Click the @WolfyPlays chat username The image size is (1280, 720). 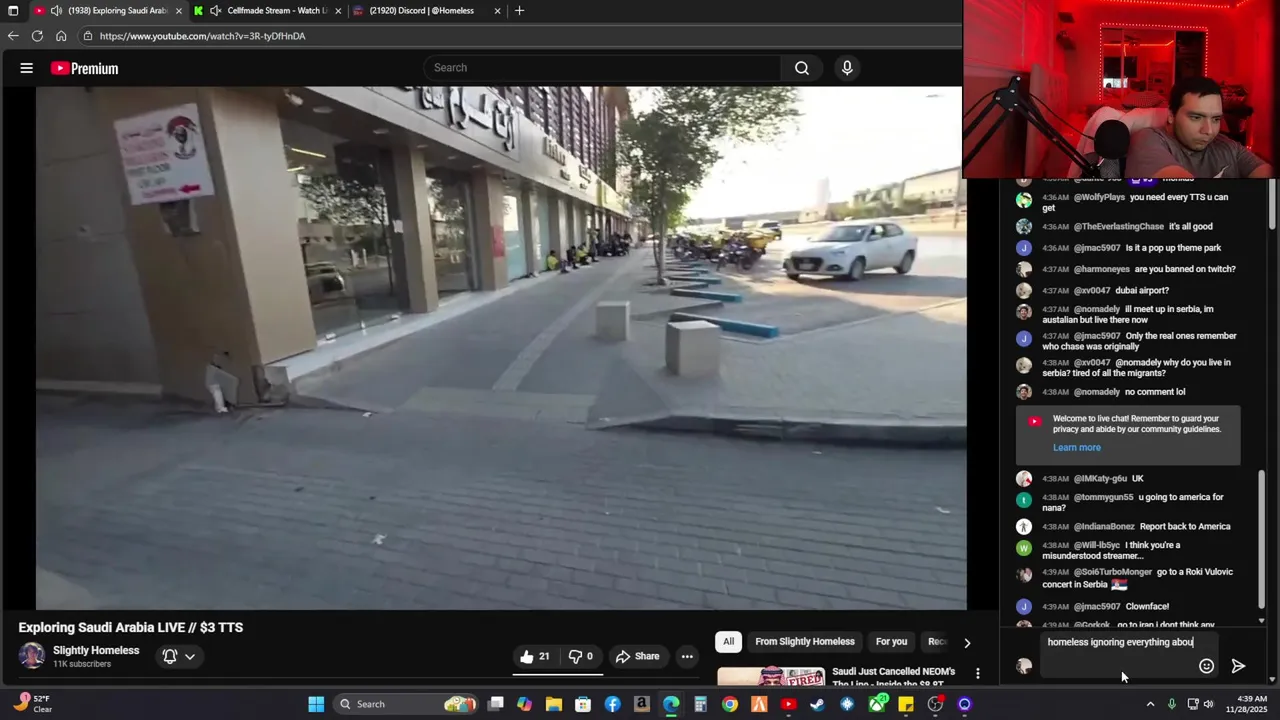[1099, 197]
